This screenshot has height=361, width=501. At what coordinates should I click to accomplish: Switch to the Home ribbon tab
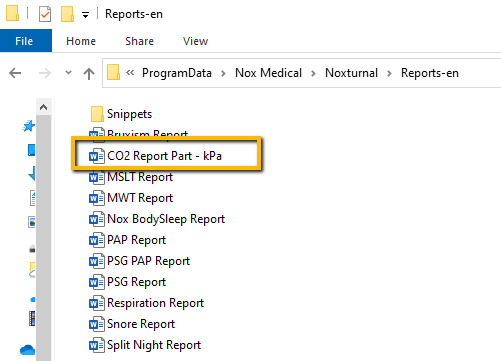coord(81,41)
